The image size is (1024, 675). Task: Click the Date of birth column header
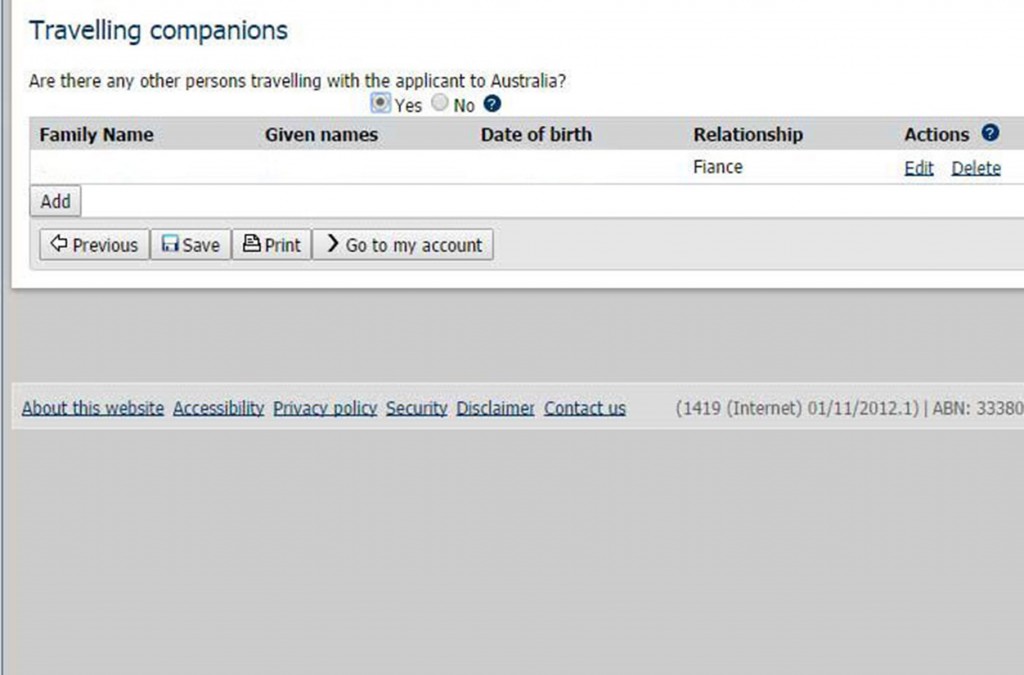click(x=536, y=134)
